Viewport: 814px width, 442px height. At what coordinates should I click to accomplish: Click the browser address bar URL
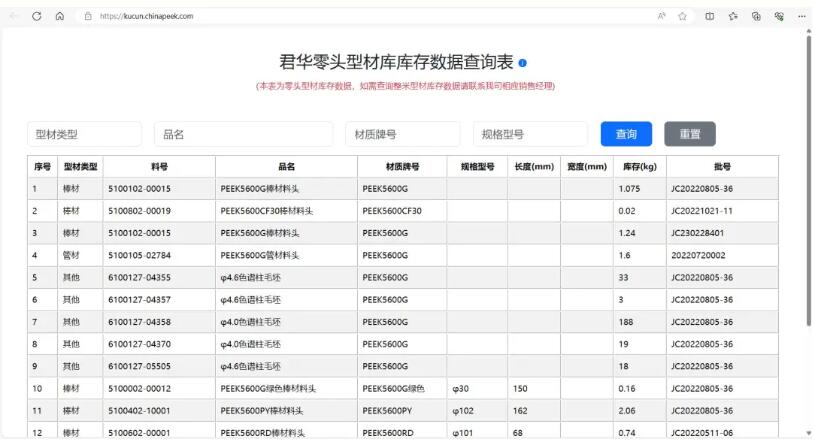147,16
